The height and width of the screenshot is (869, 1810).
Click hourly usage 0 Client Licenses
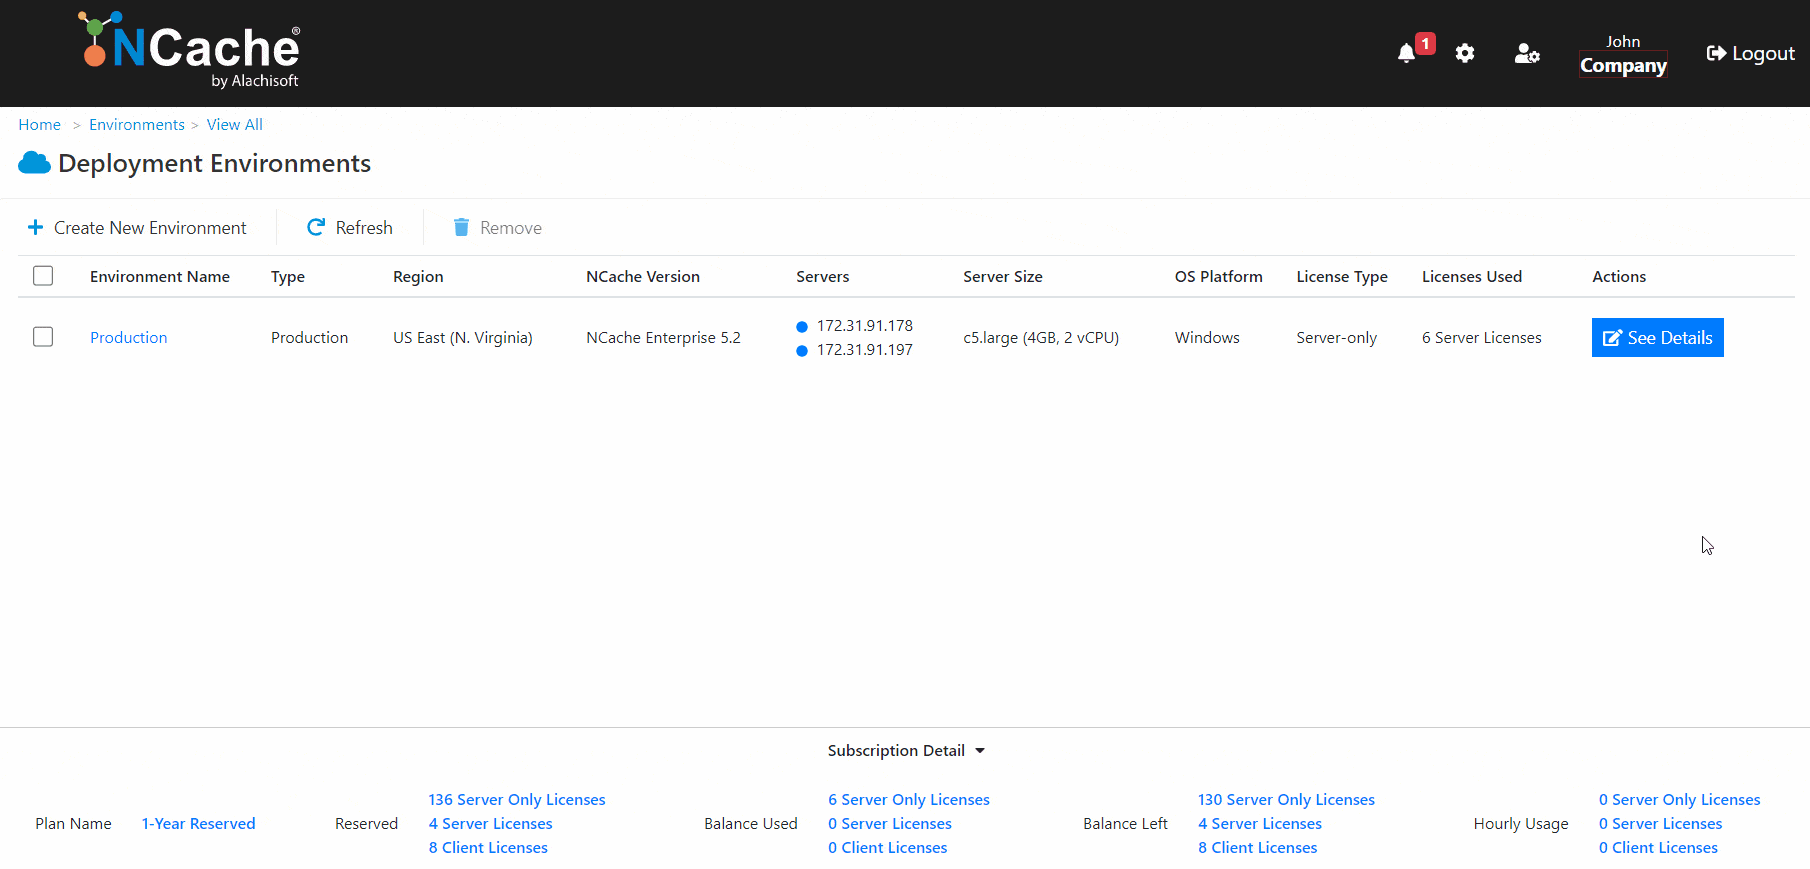point(1659,848)
